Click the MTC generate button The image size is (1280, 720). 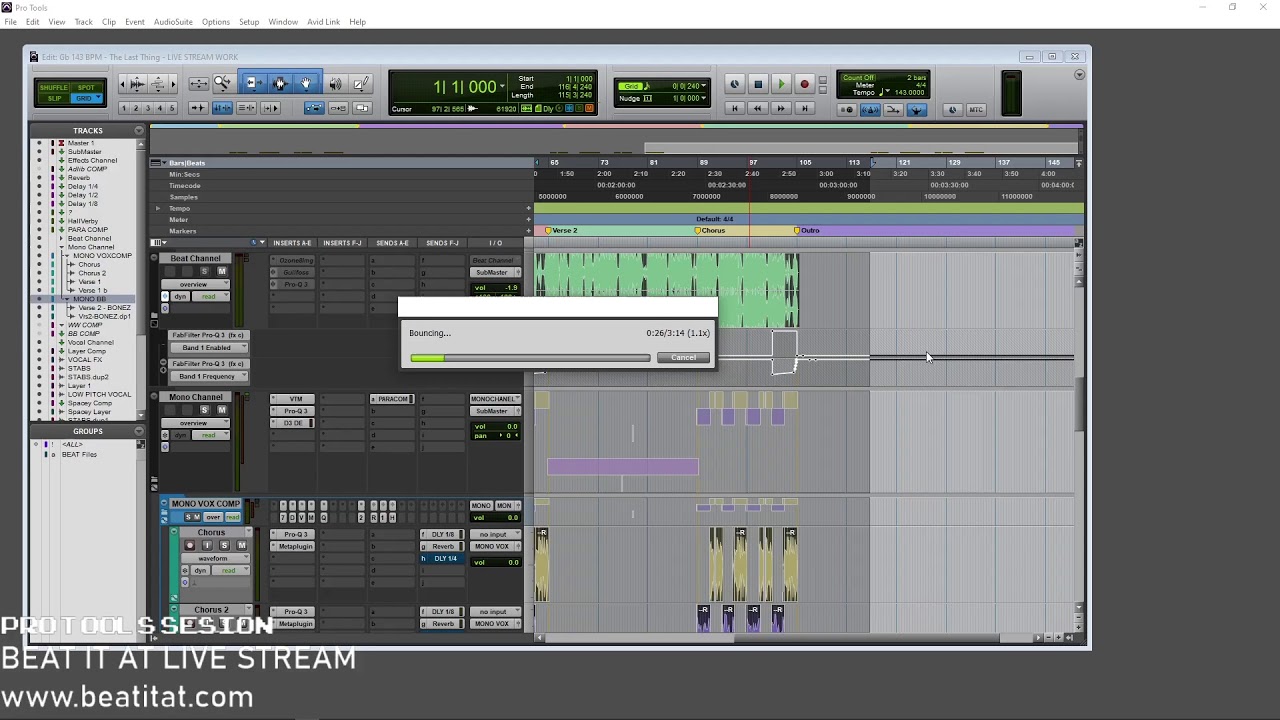click(x=976, y=110)
